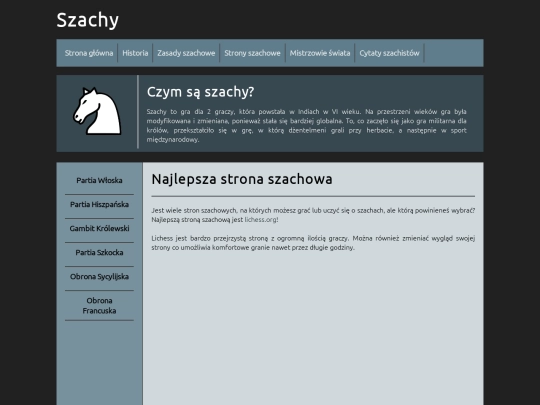
Task: Go to the Historia page
Action: [135, 53]
